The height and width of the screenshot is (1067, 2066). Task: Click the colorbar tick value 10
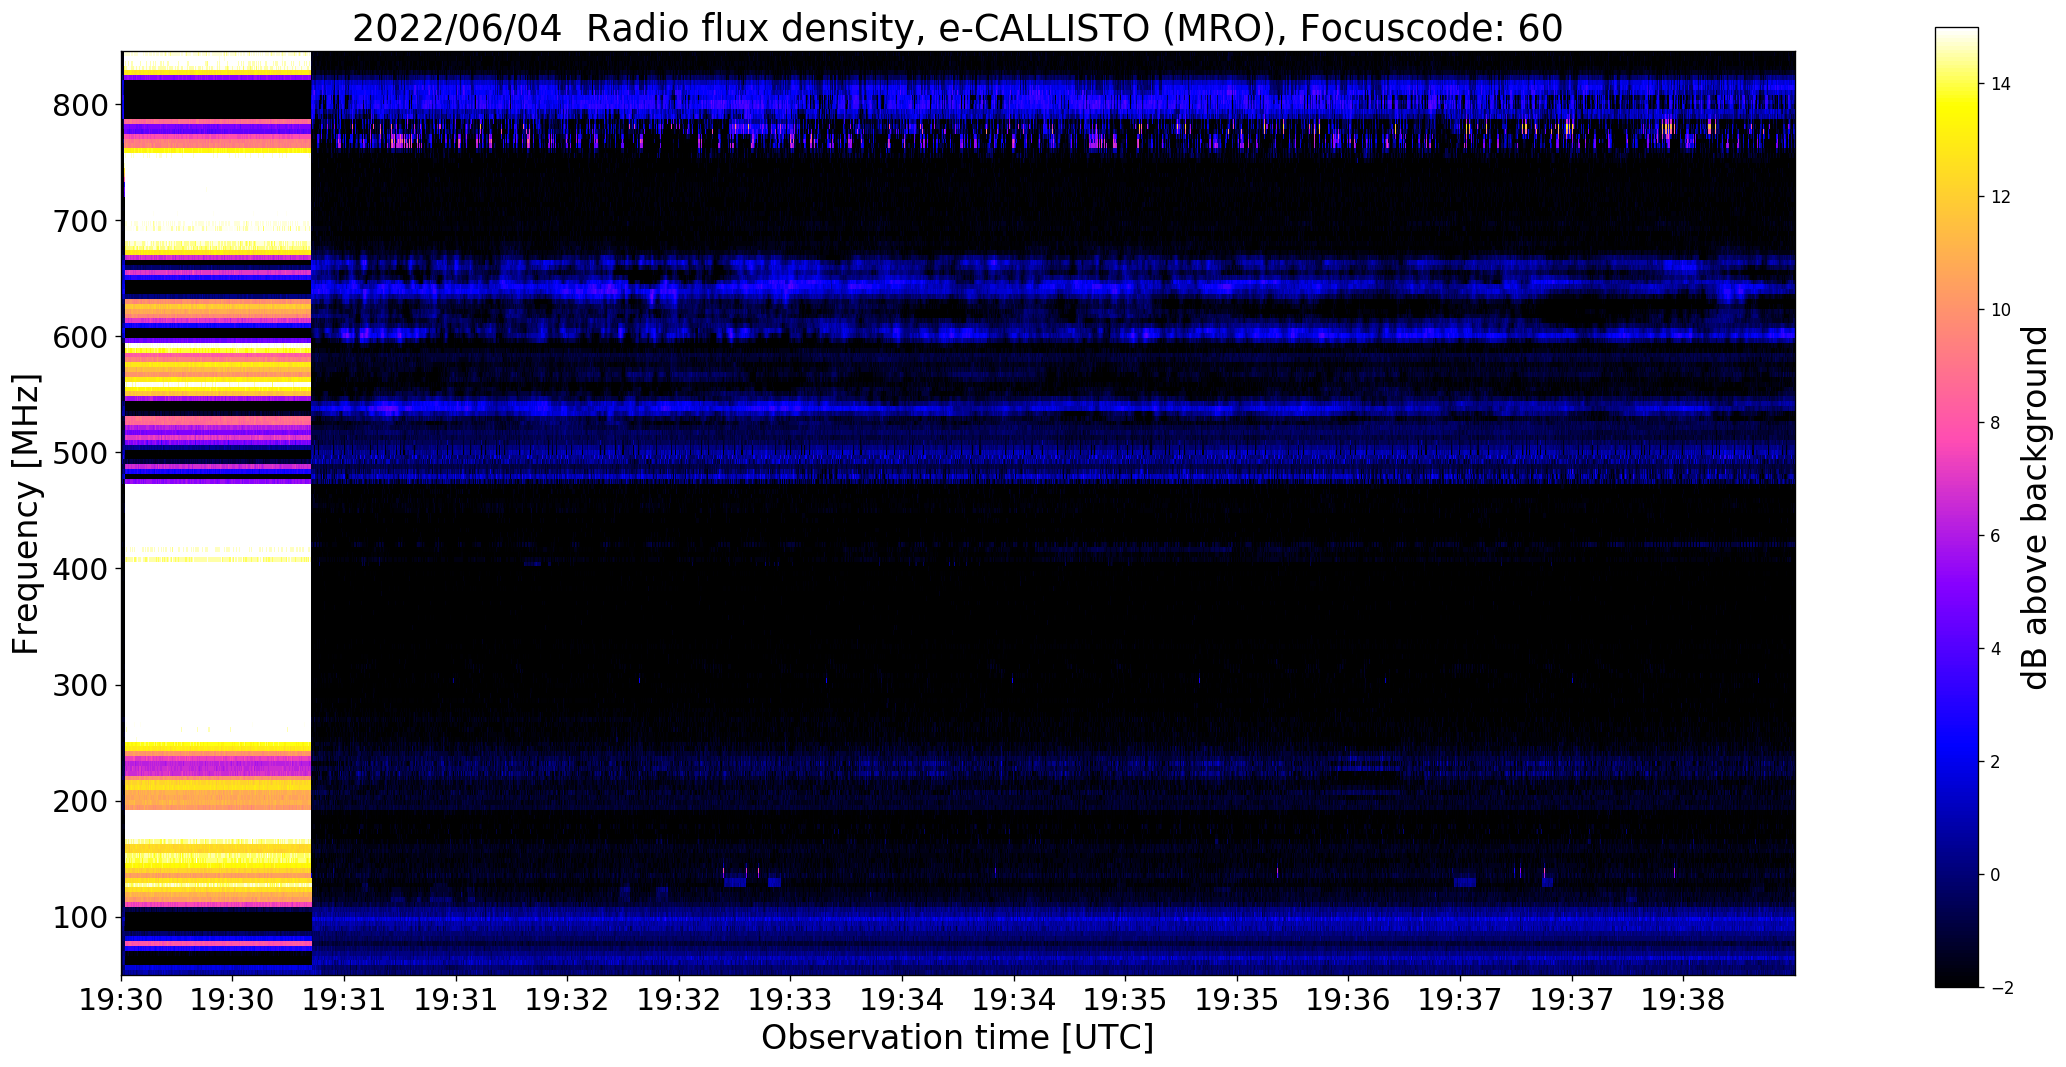[x=2001, y=310]
